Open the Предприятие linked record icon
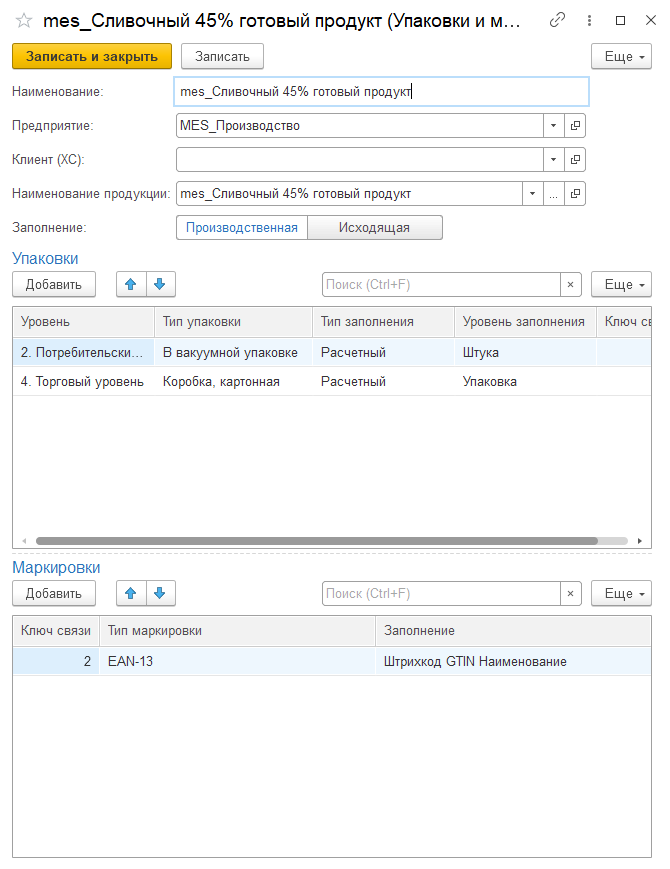This screenshot has width=670, height=869. (x=575, y=126)
